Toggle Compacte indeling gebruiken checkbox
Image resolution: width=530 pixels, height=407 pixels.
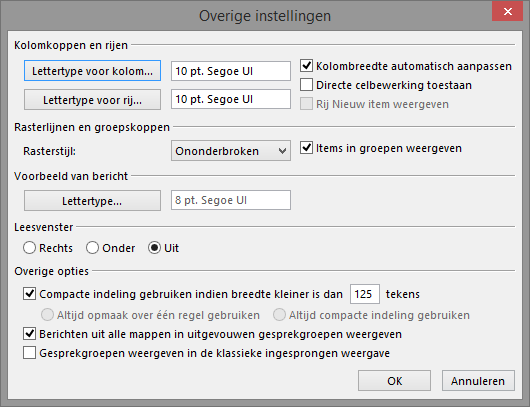point(29,293)
